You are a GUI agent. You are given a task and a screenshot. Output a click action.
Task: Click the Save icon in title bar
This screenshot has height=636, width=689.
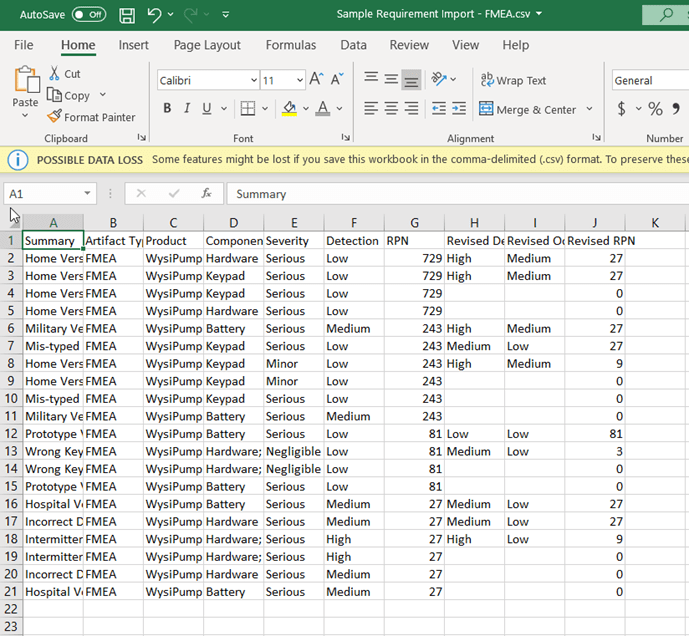127,15
